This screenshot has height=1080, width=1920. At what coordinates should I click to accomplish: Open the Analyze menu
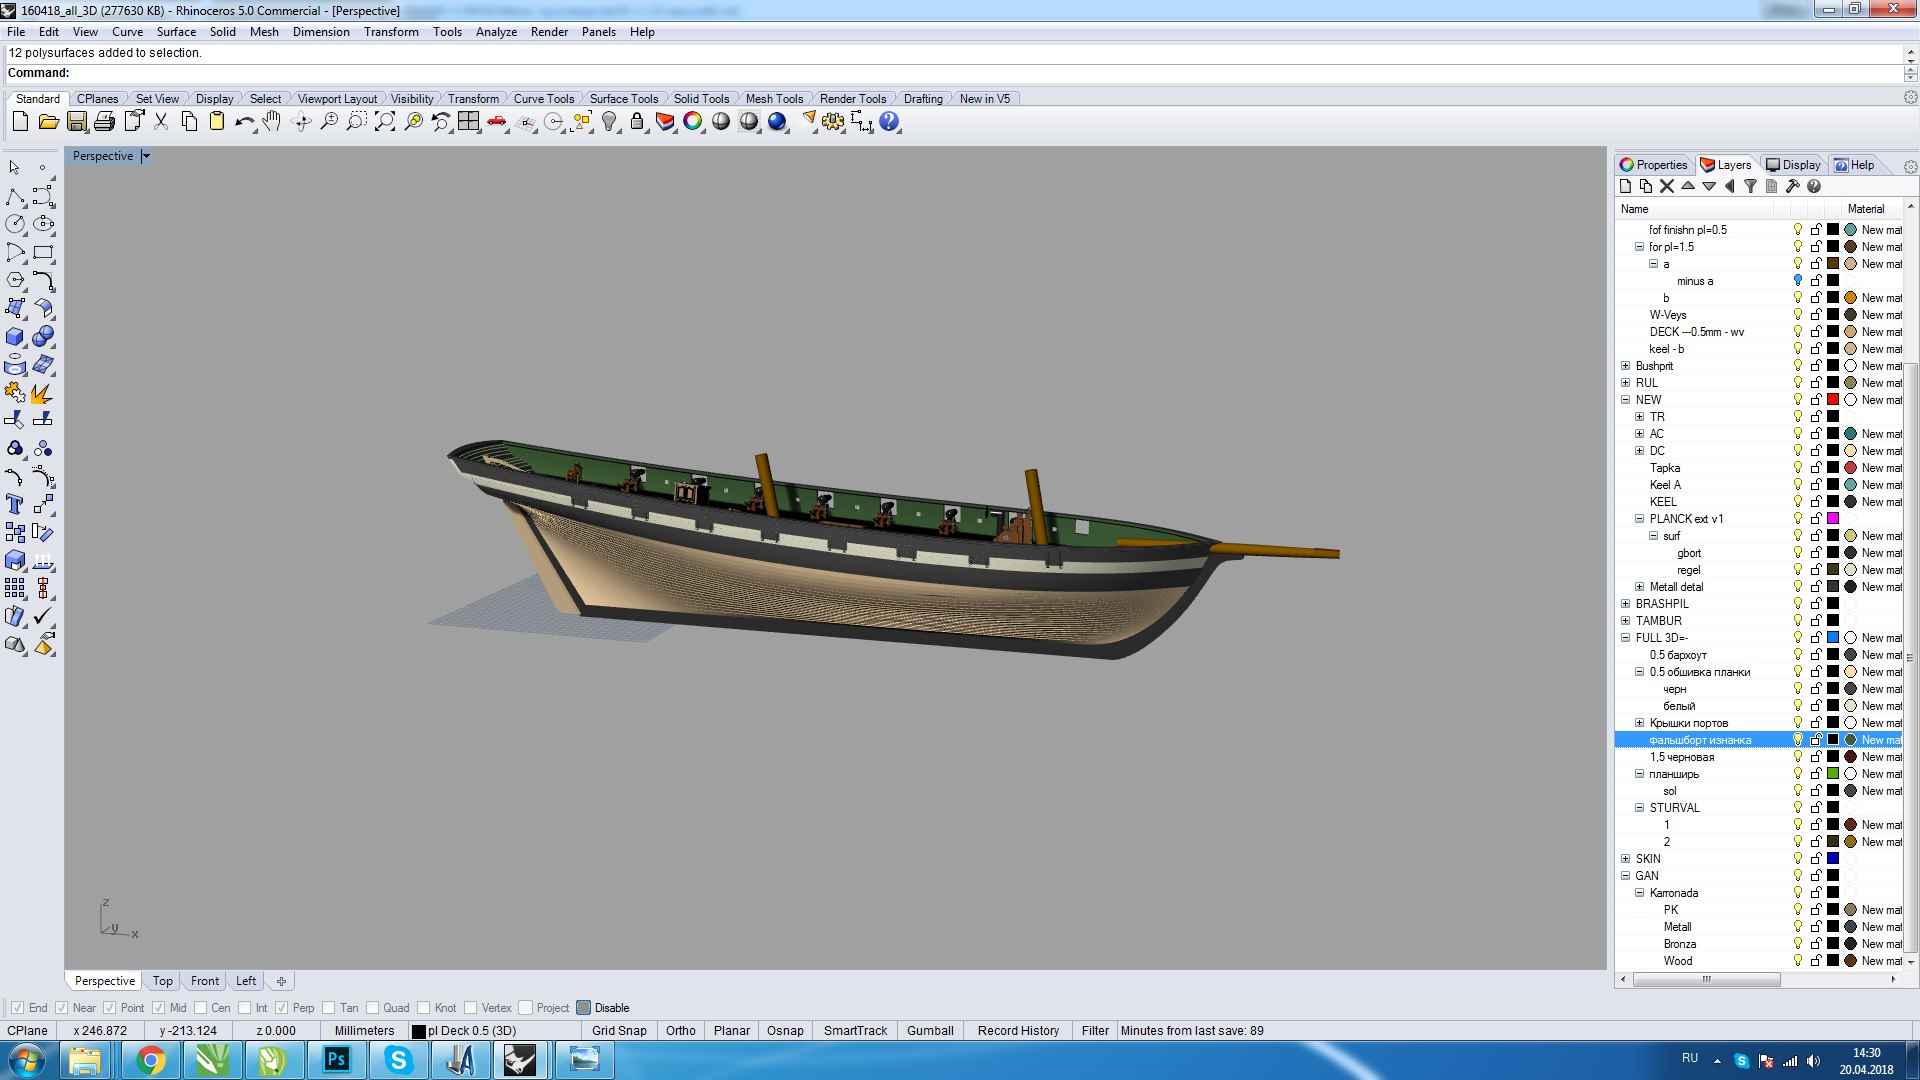pyautogui.click(x=496, y=32)
